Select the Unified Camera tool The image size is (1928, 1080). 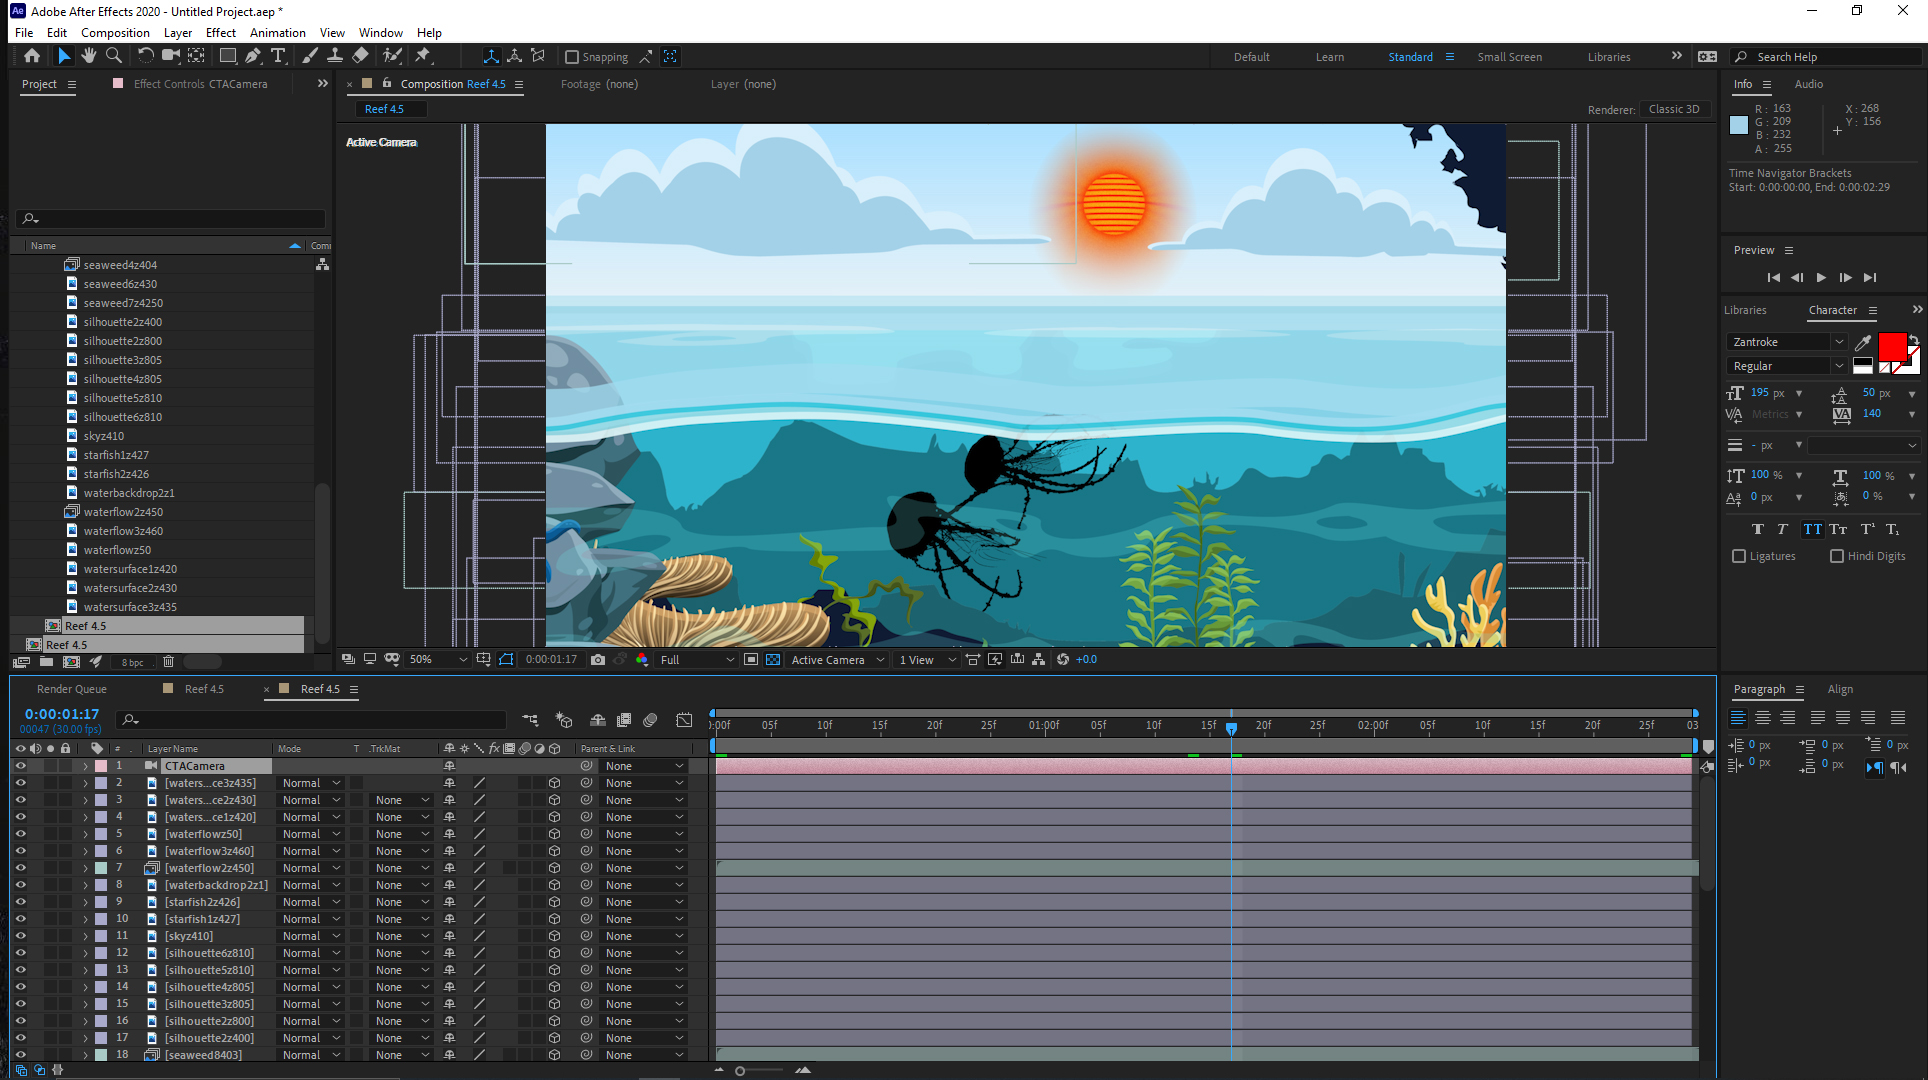pos(172,56)
